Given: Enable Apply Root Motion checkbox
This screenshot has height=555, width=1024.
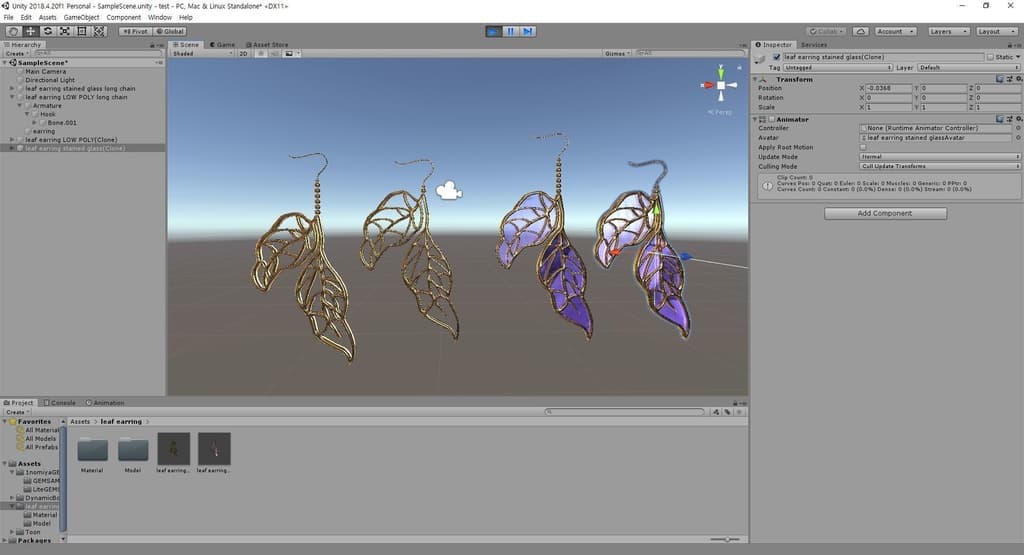Looking at the screenshot, I should click(x=863, y=147).
